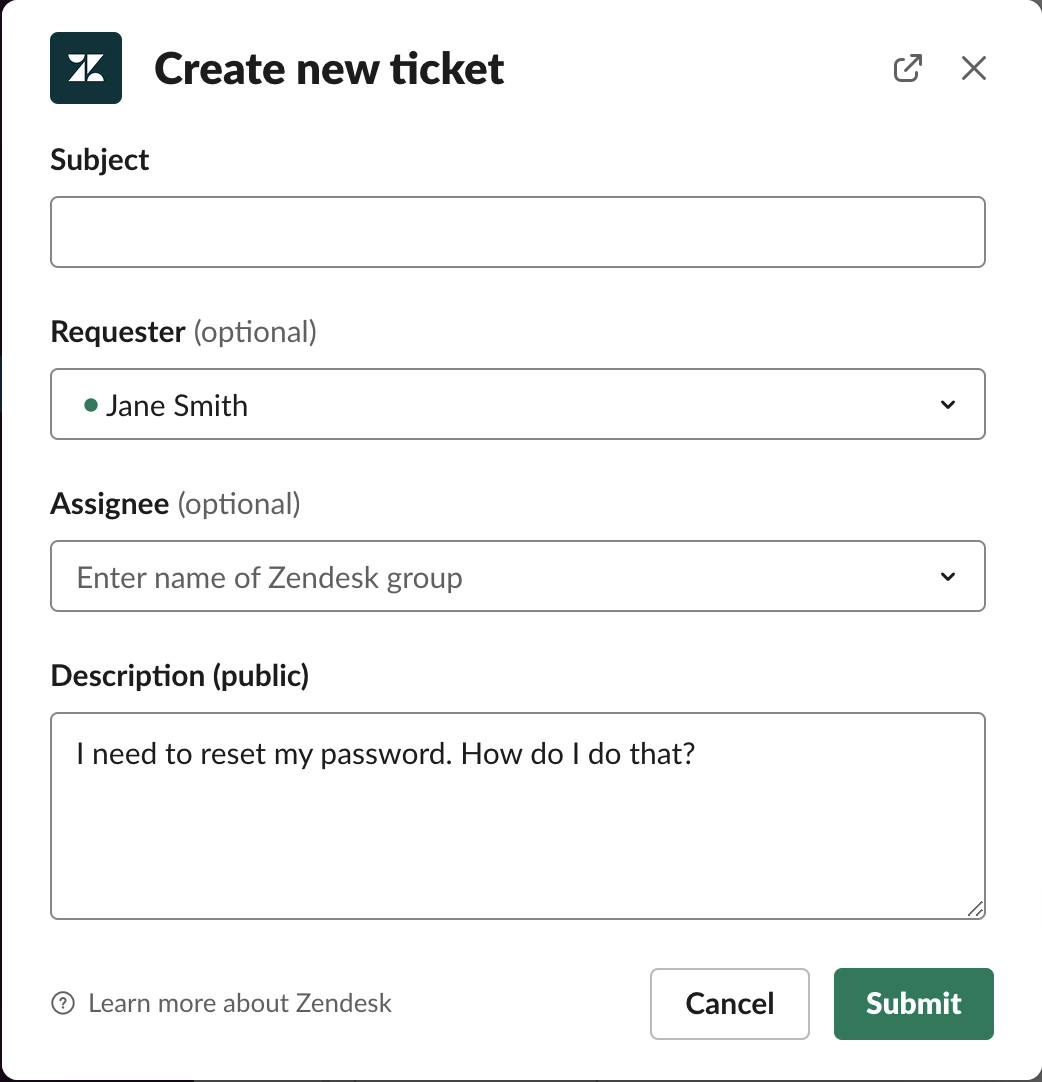
Task: Click the help question mark icon
Action: [63, 1003]
